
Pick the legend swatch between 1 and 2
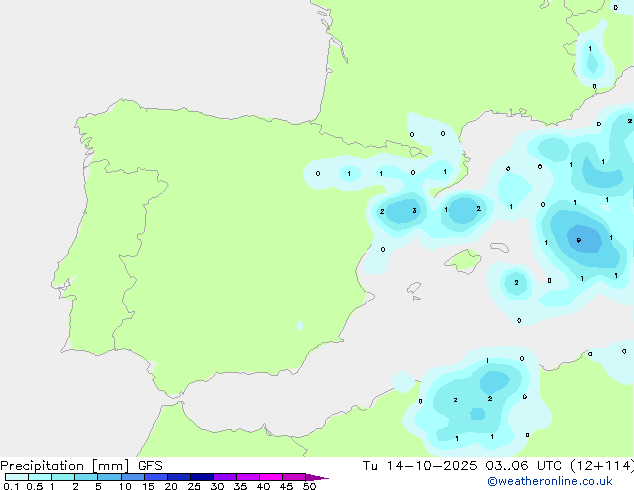63,477
